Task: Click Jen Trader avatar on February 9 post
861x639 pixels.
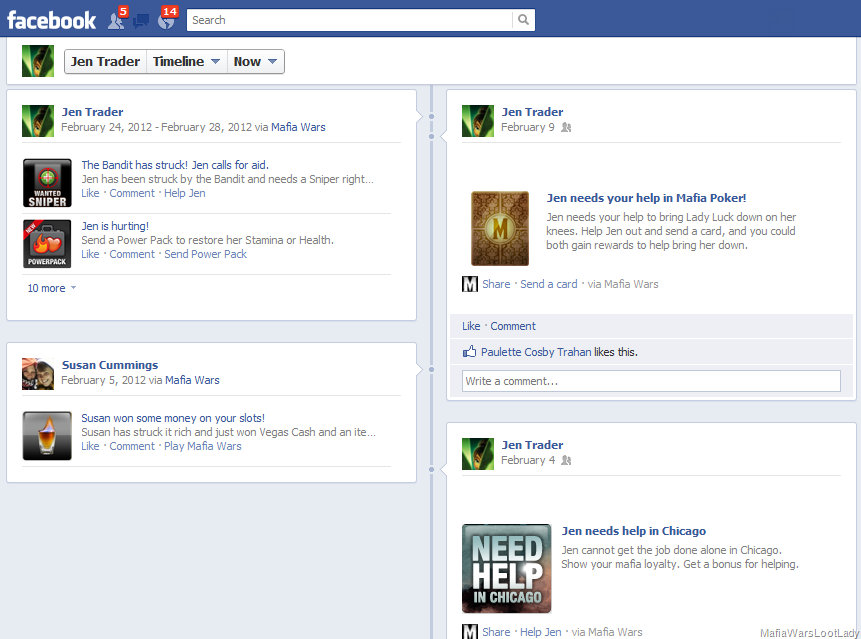Action: coord(478,121)
